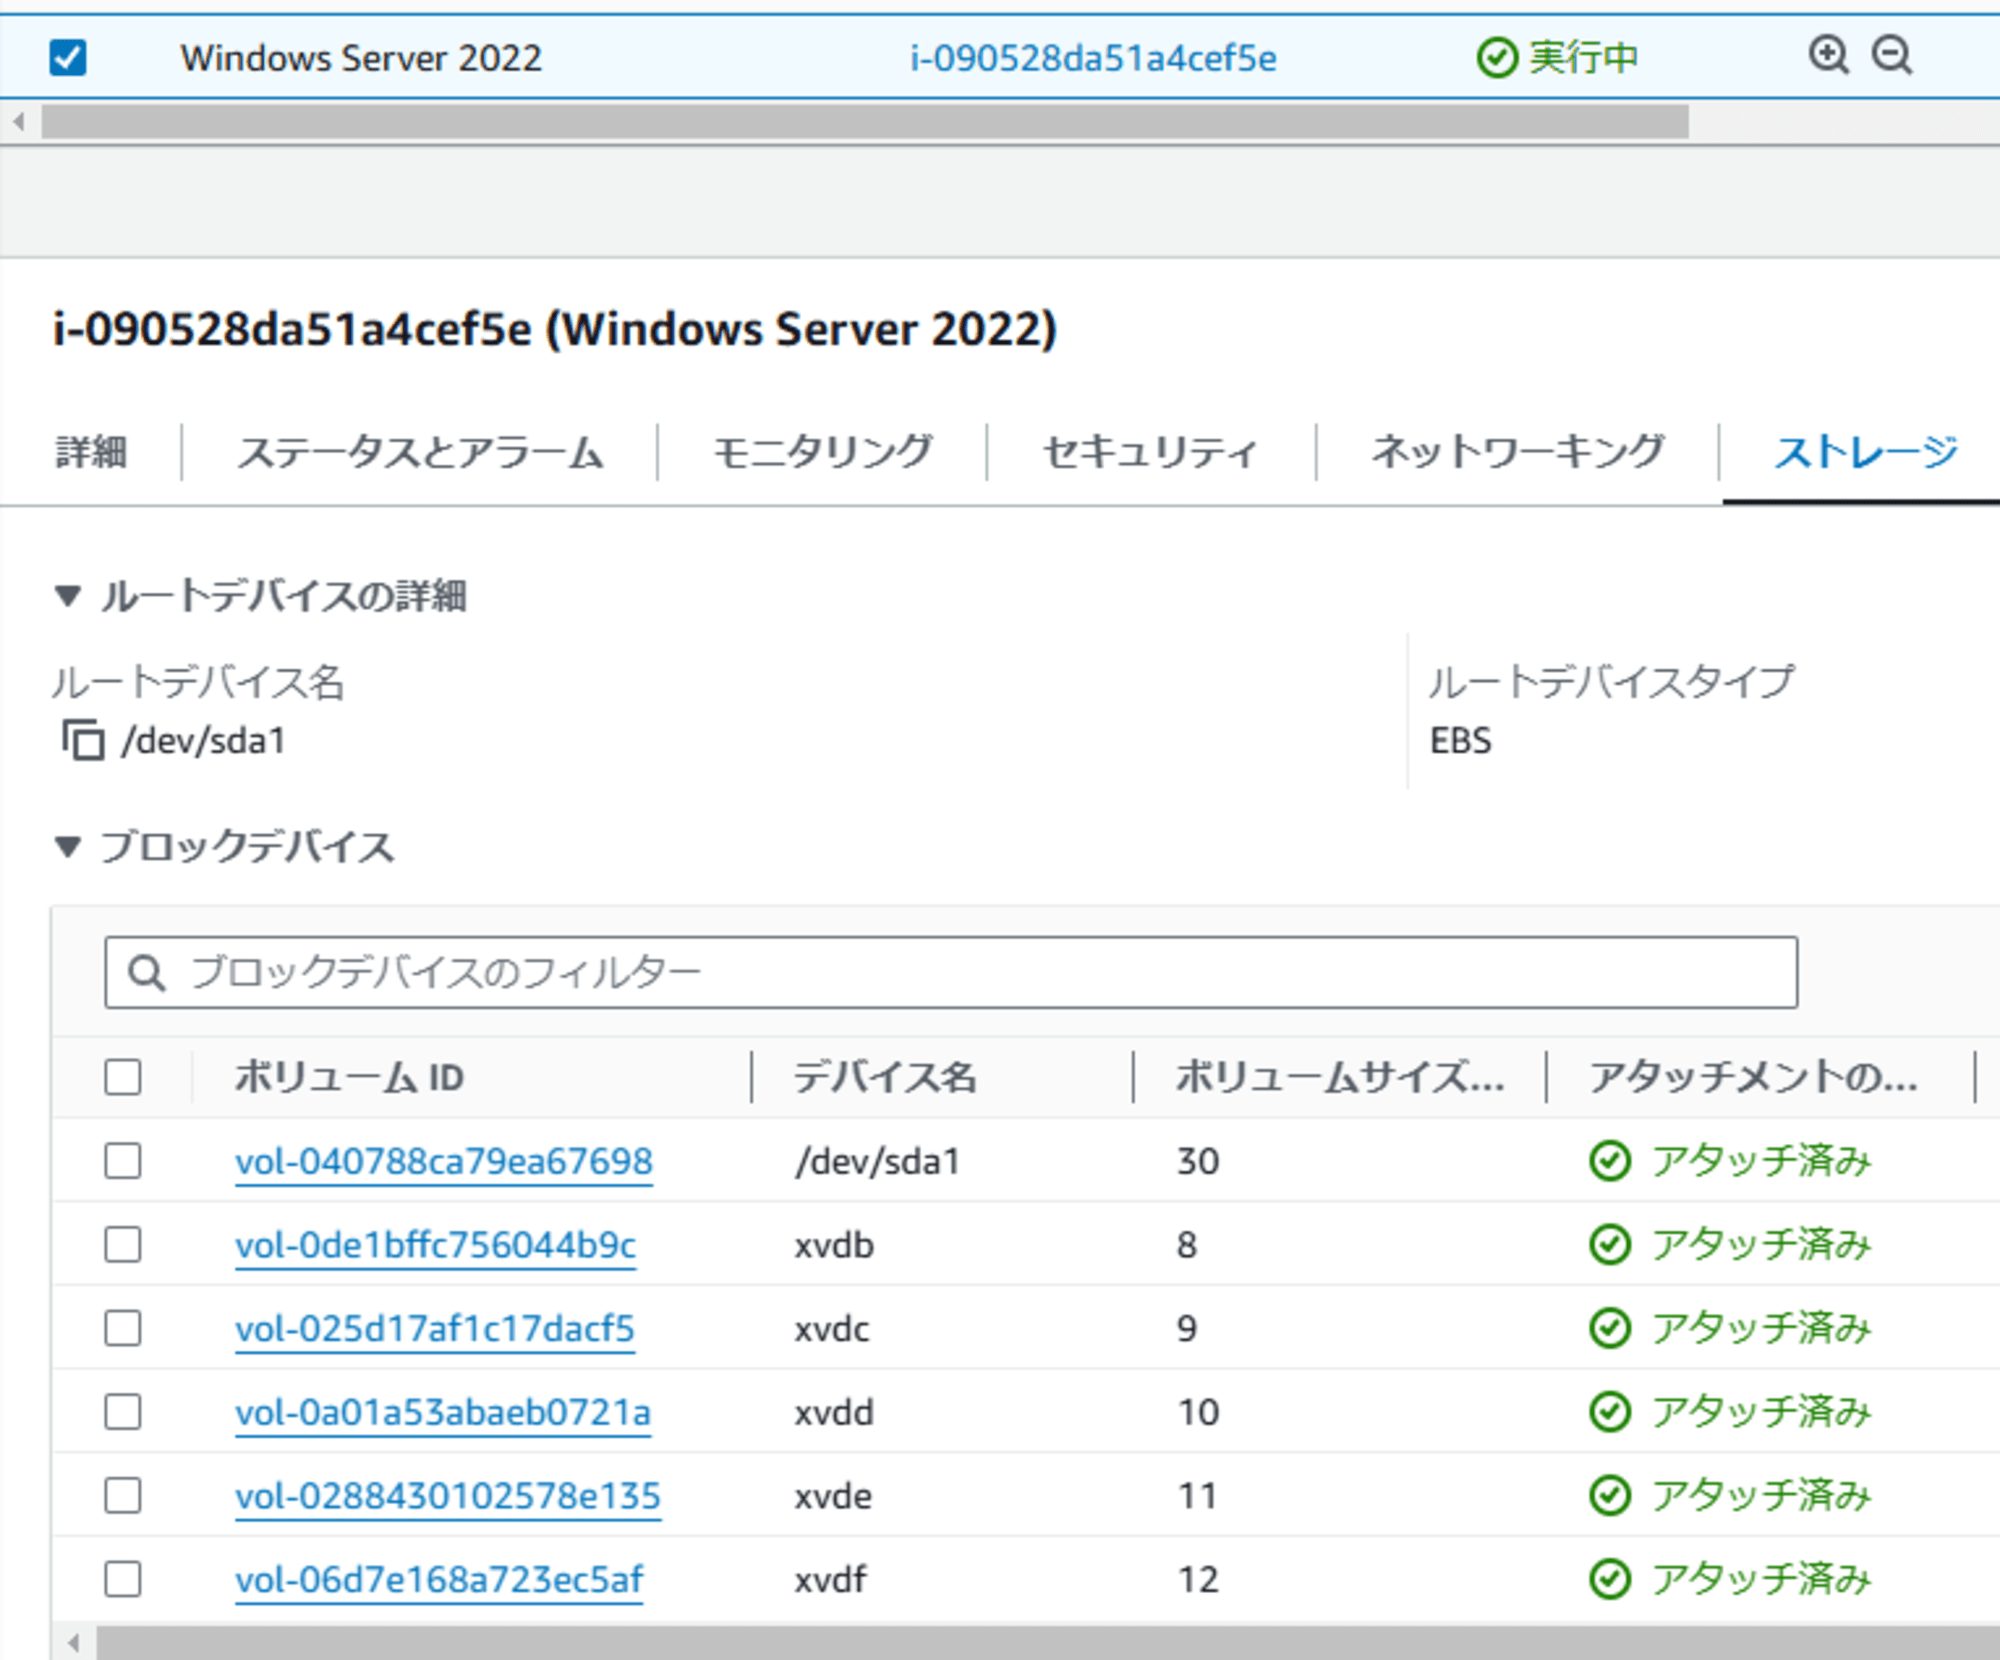
Task: Click left arrow of instance list scrollbar
Action: [18, 122]
